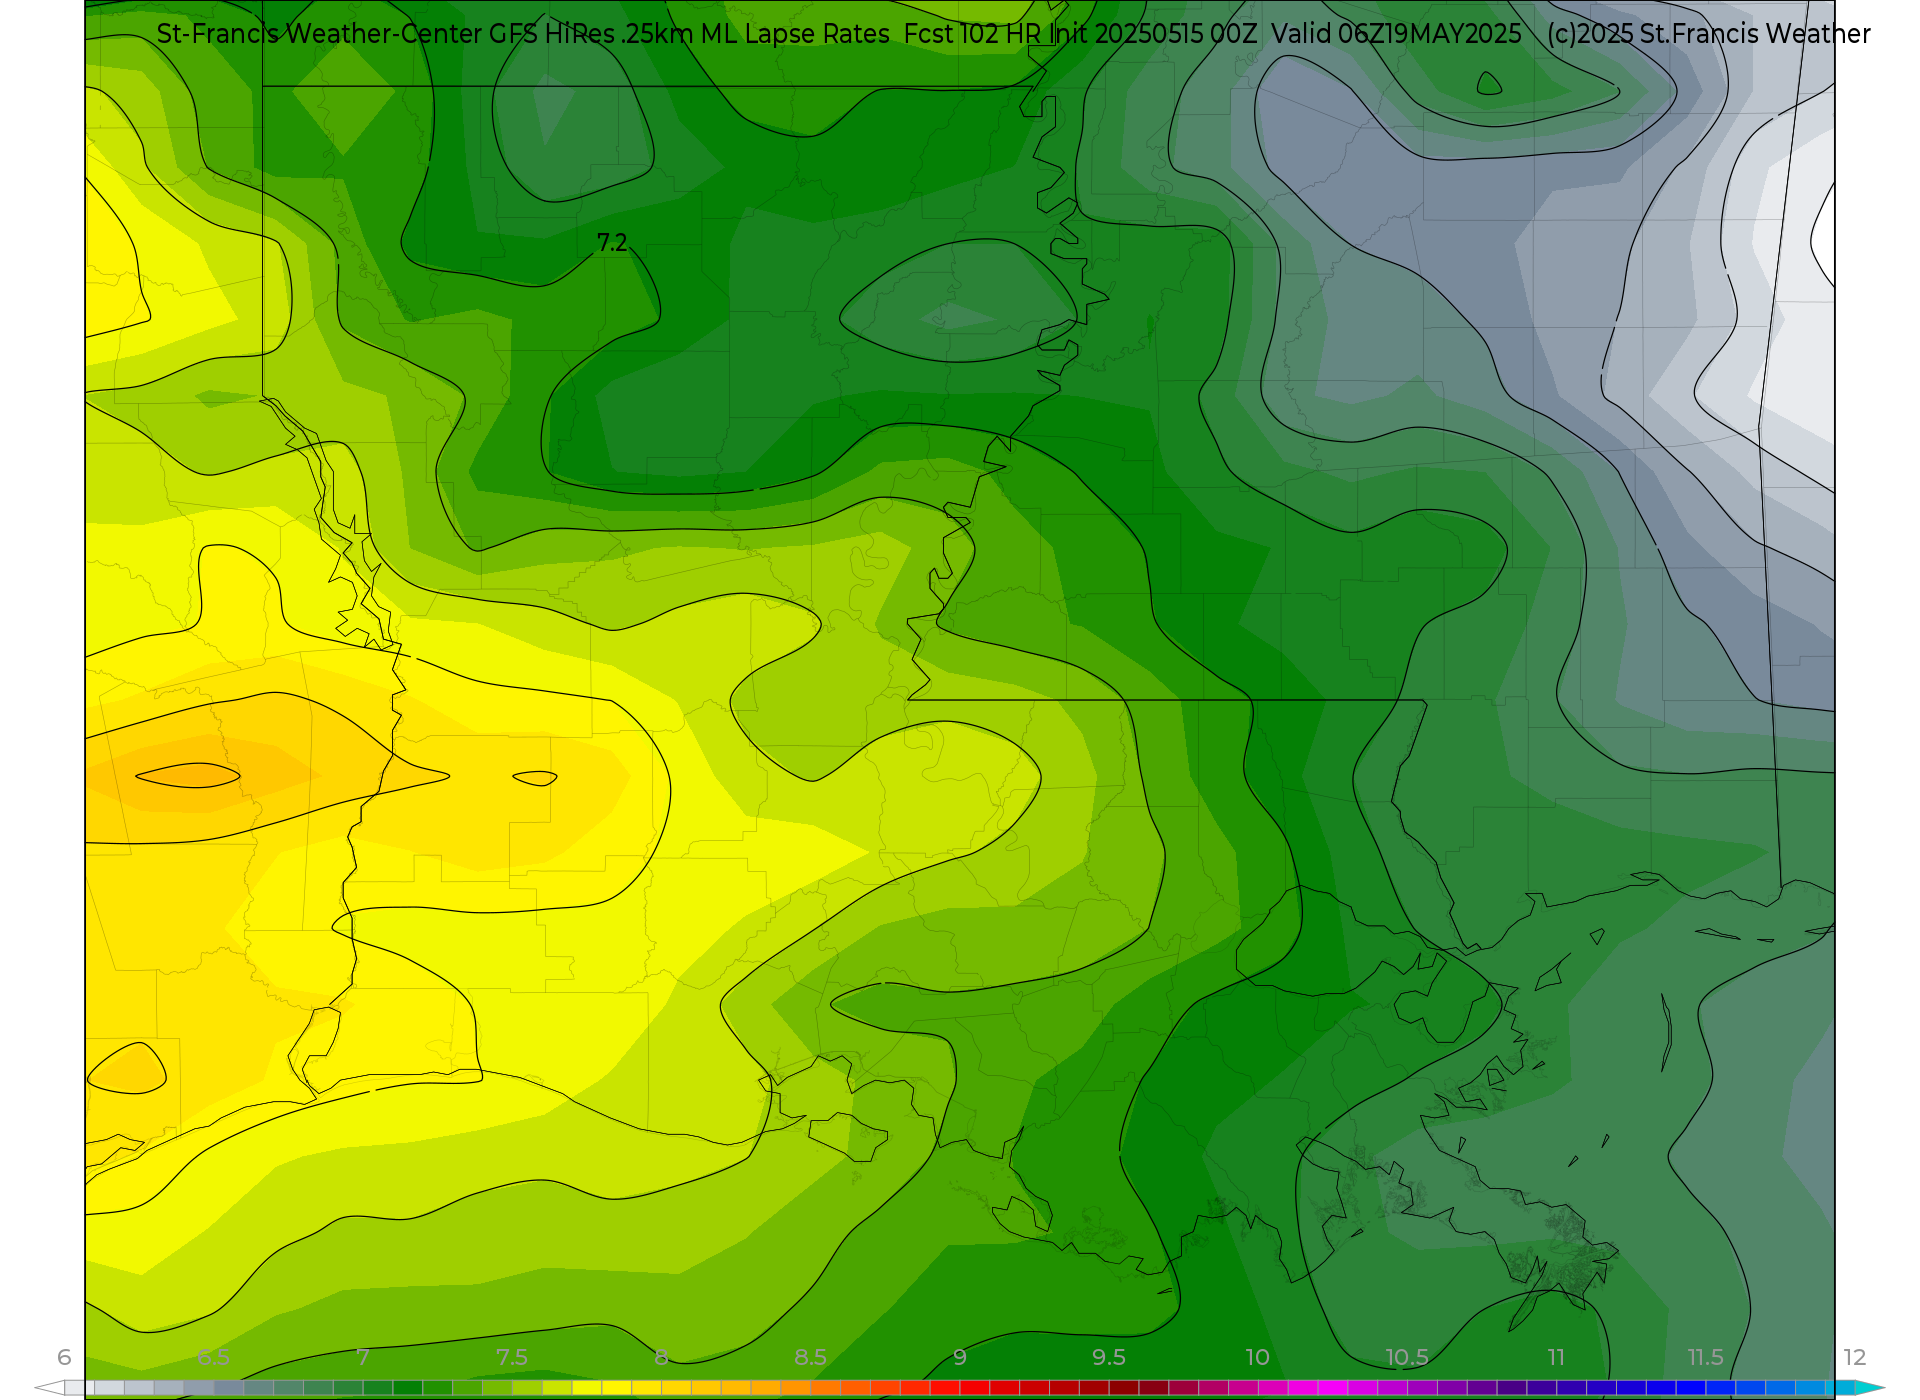Click the "Init 20250515 00Z" initialization text
Viewport: 1920px width, 1400px height.
pyautogui.click(x=1153, y=34)
